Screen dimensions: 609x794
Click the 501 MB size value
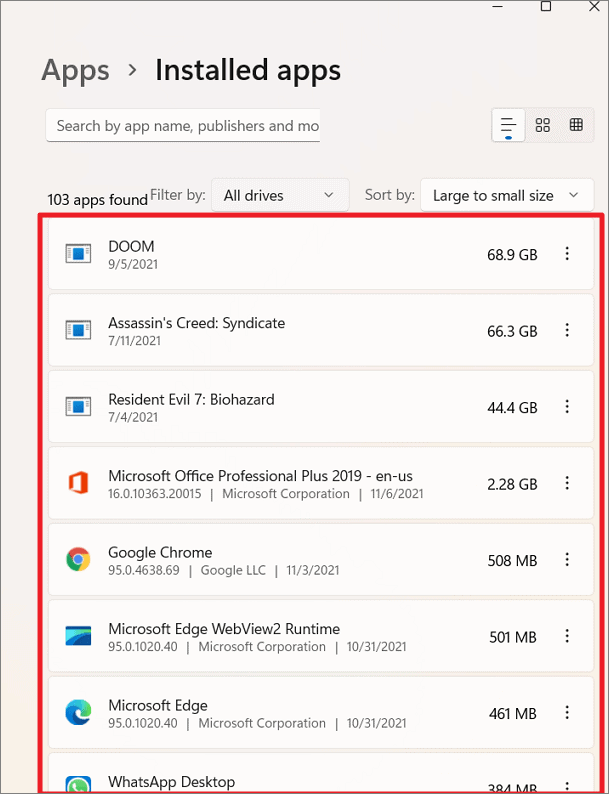(x=513, y=637)
